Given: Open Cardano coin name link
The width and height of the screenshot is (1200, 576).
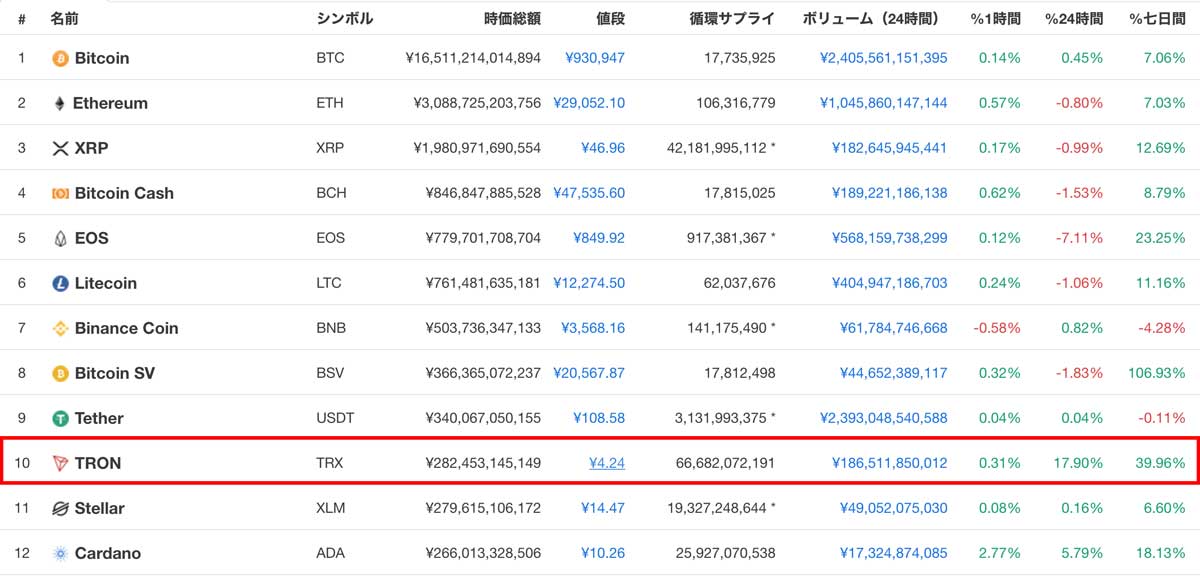Looking at the screenshot, I should point(108,553).
